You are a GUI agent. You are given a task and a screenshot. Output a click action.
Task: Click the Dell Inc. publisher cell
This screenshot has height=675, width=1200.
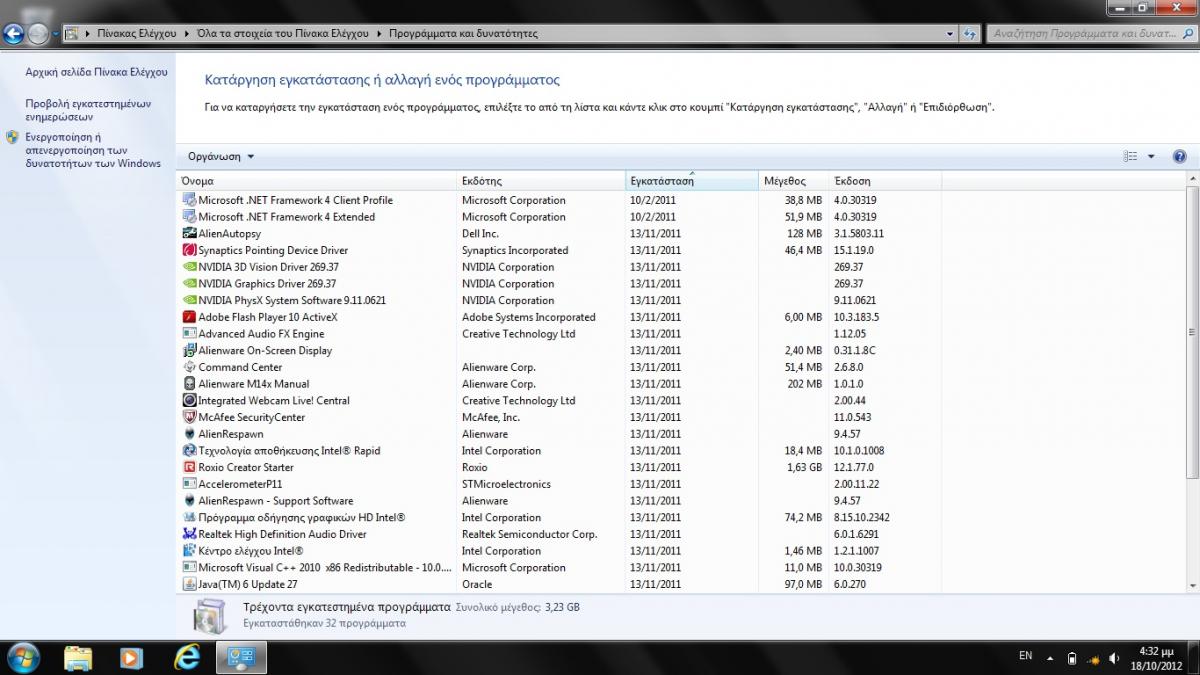coord(480,233)
